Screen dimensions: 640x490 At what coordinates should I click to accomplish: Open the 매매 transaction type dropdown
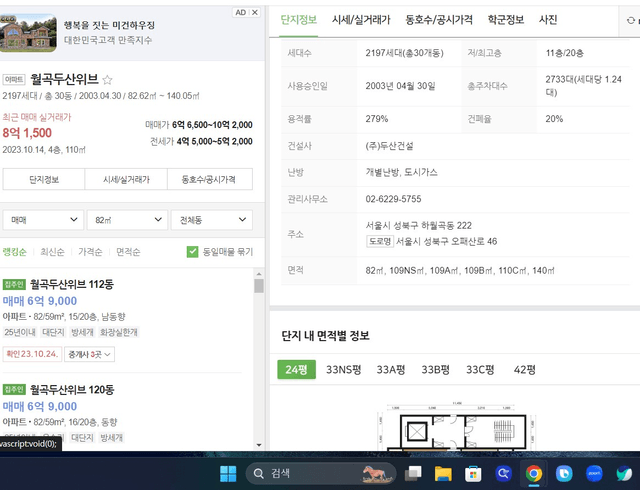click(x=43, y=220)
